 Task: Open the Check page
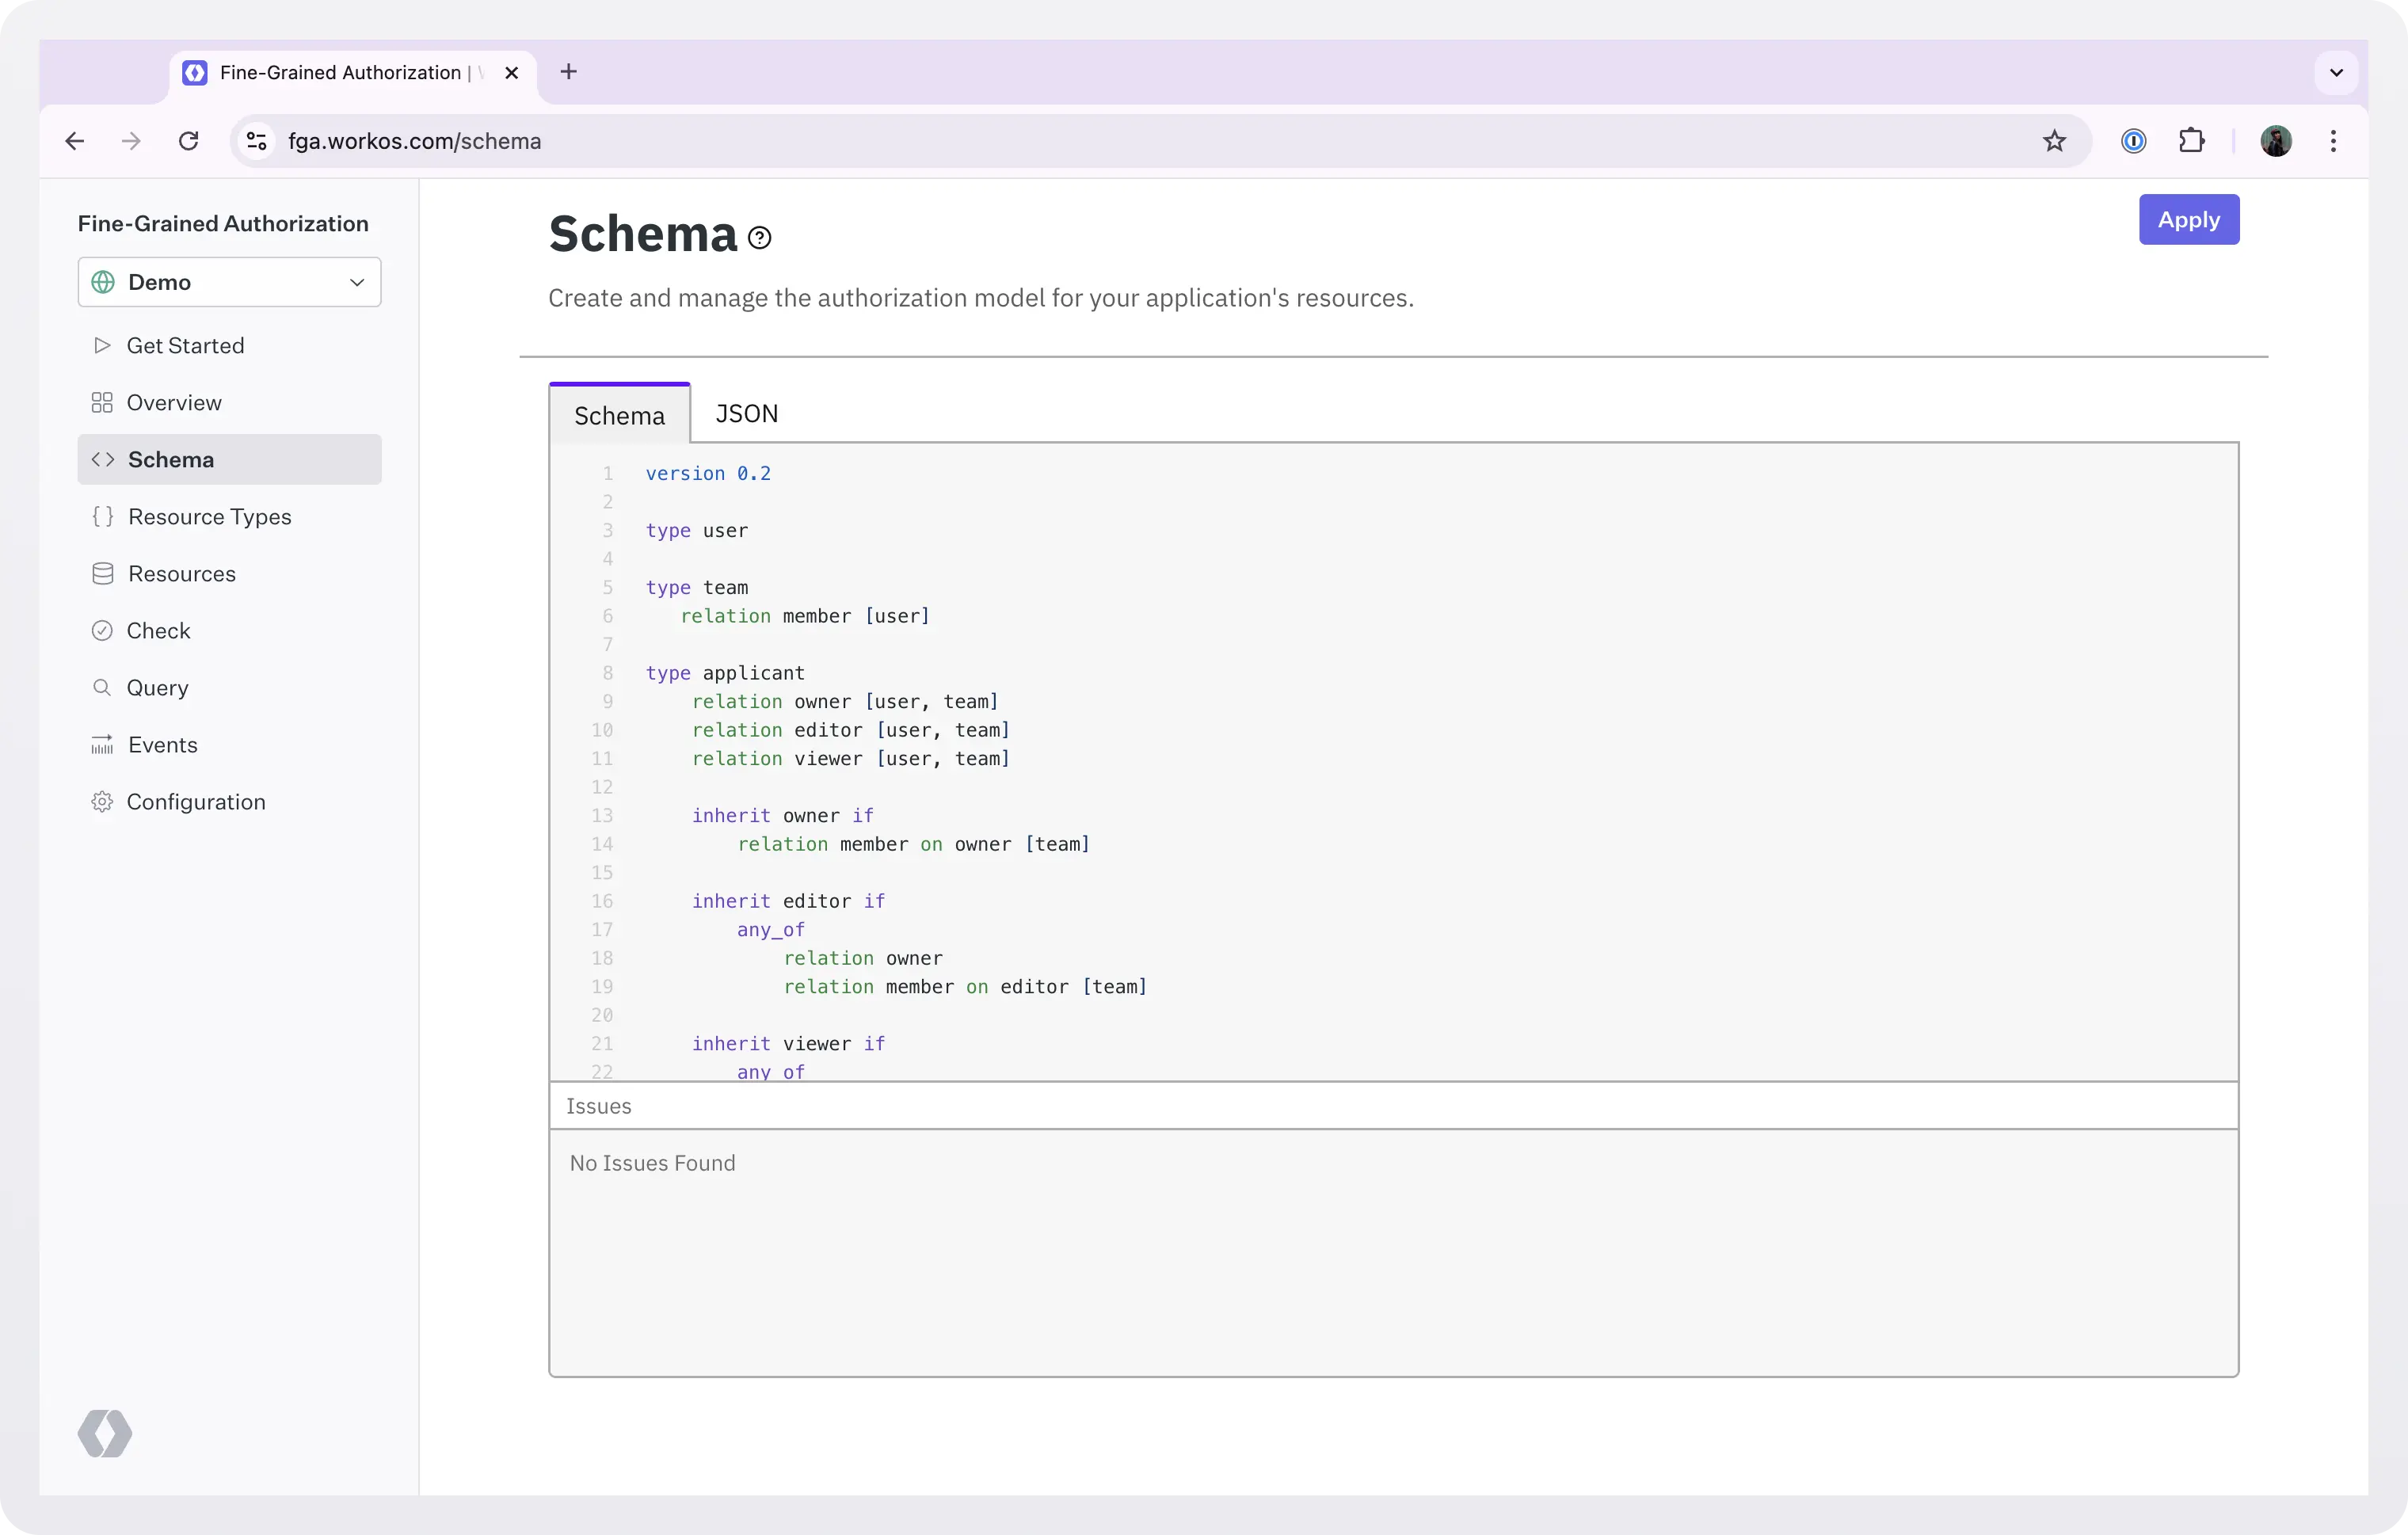[229, 631]
